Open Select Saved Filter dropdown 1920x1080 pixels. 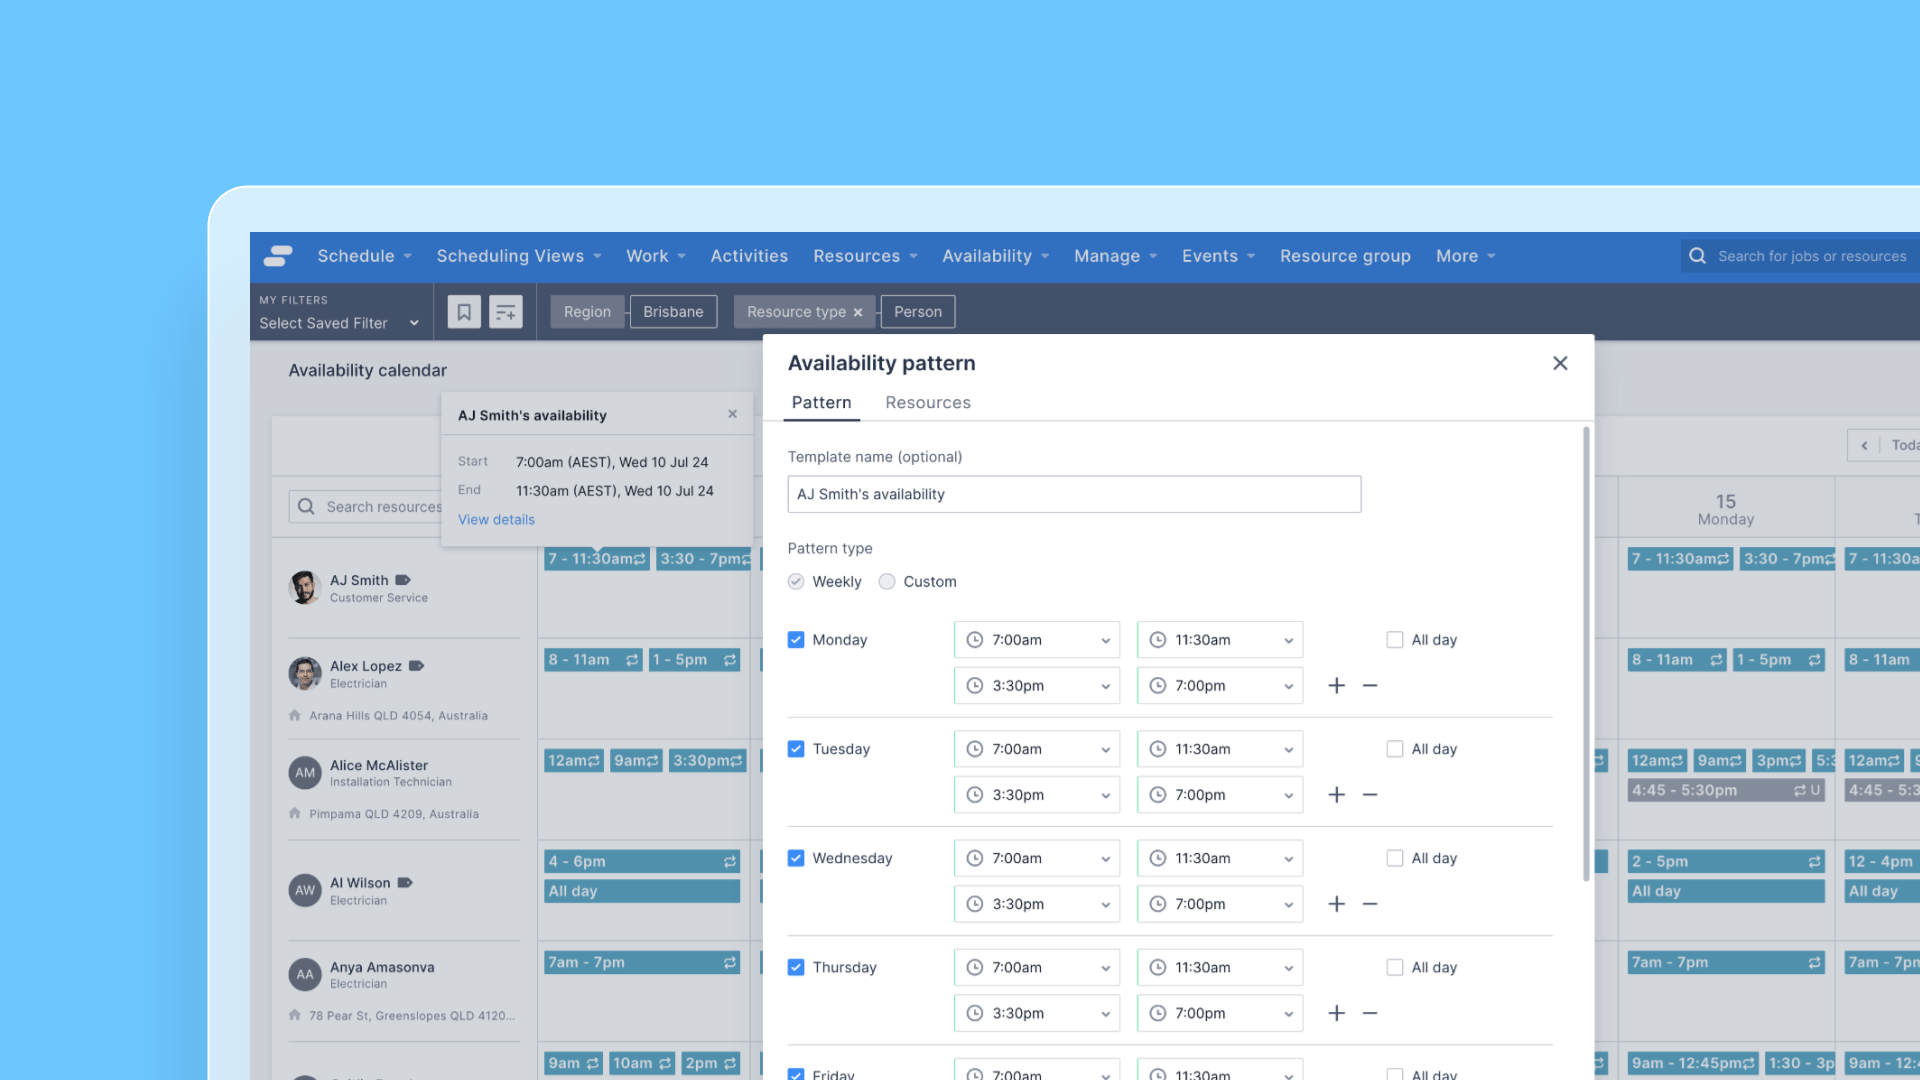tap(339, 323)
